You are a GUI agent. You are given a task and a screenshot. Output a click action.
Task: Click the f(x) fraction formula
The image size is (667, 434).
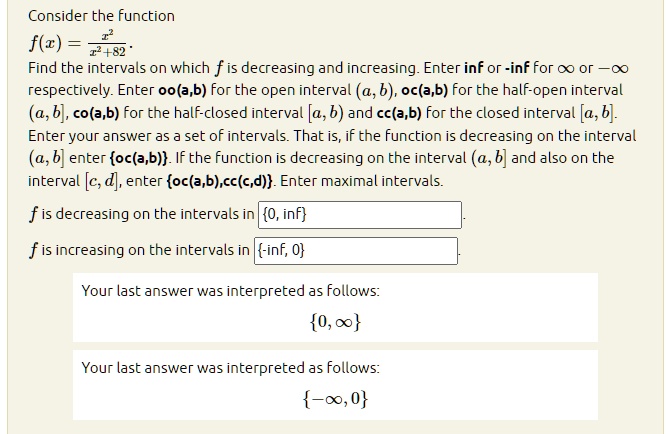pos(80,43)
